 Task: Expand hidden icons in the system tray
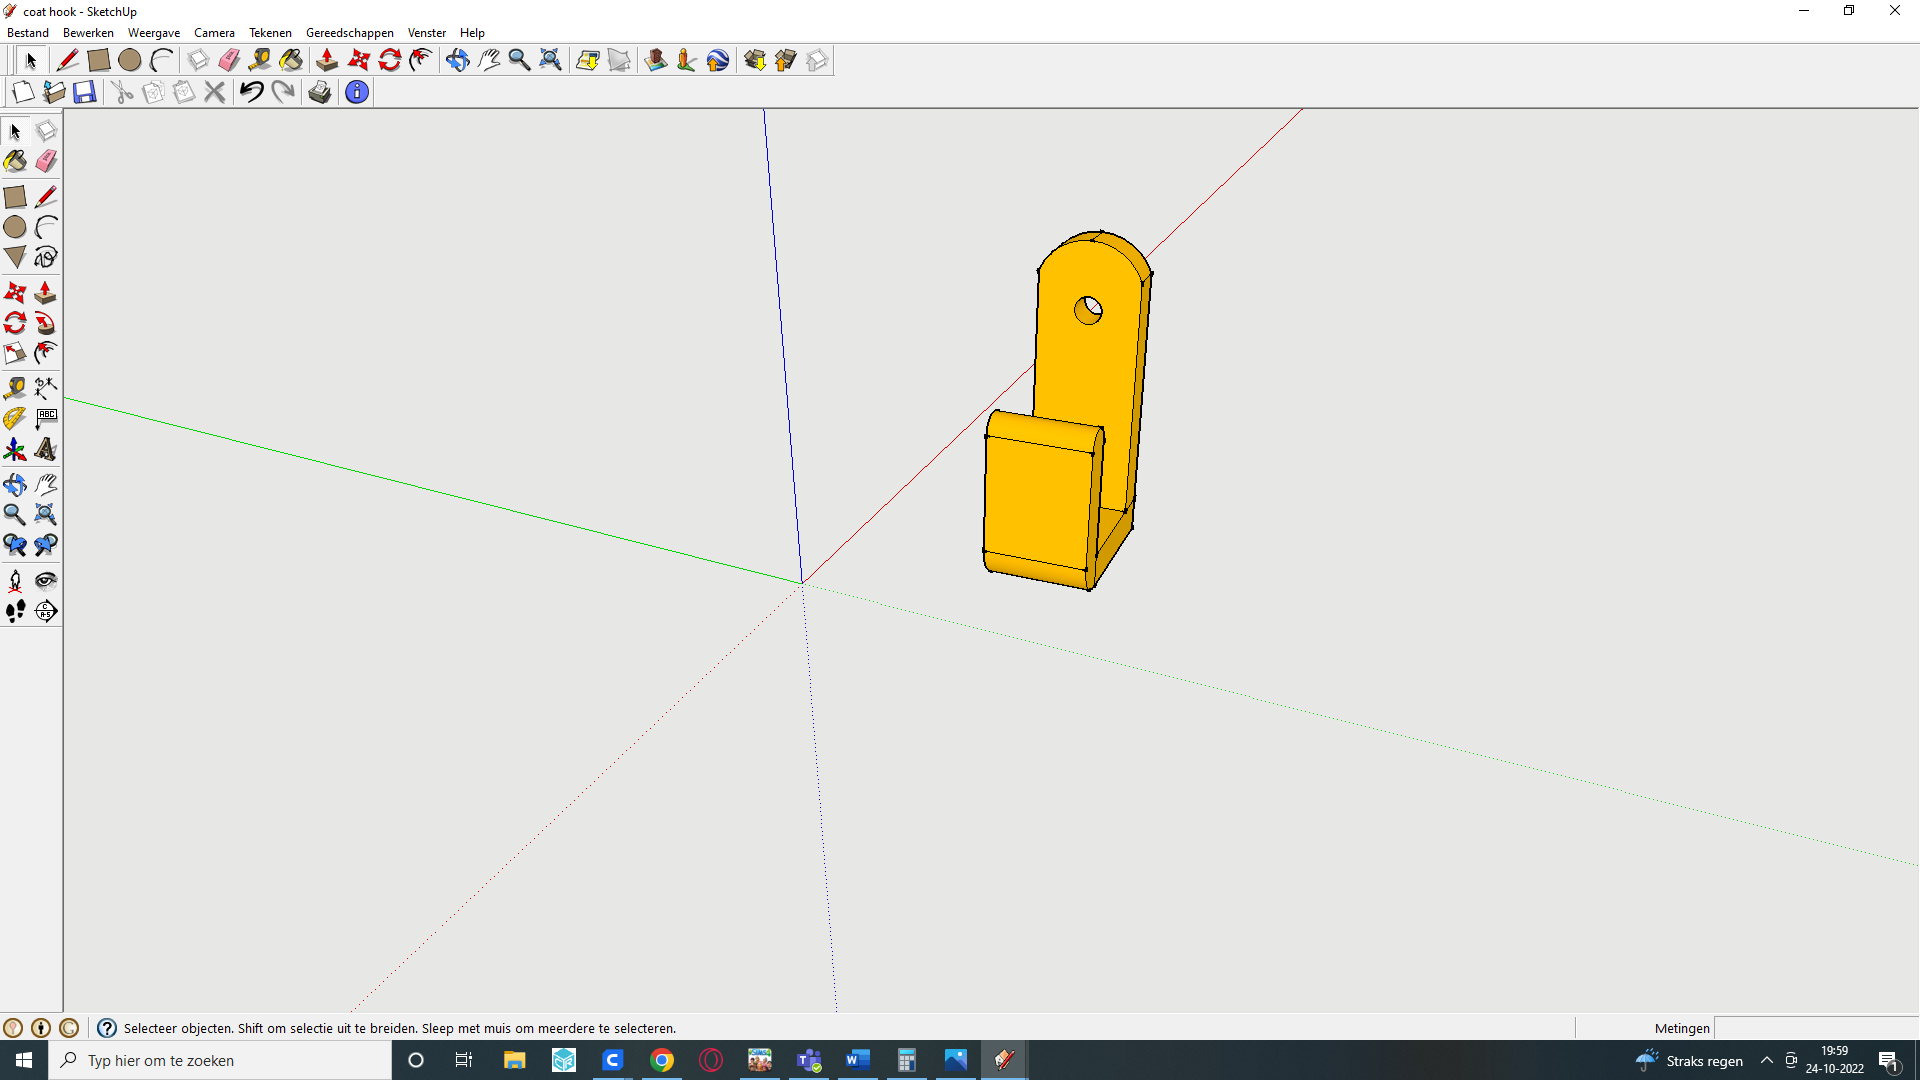[x=1766, y=1060]
